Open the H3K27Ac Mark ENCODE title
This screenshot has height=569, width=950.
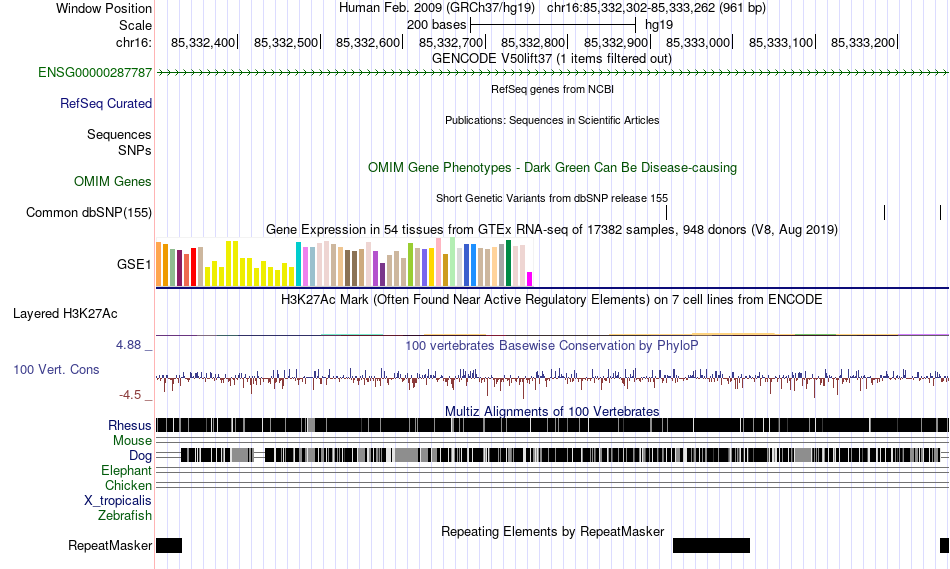[x=552, y=299]
